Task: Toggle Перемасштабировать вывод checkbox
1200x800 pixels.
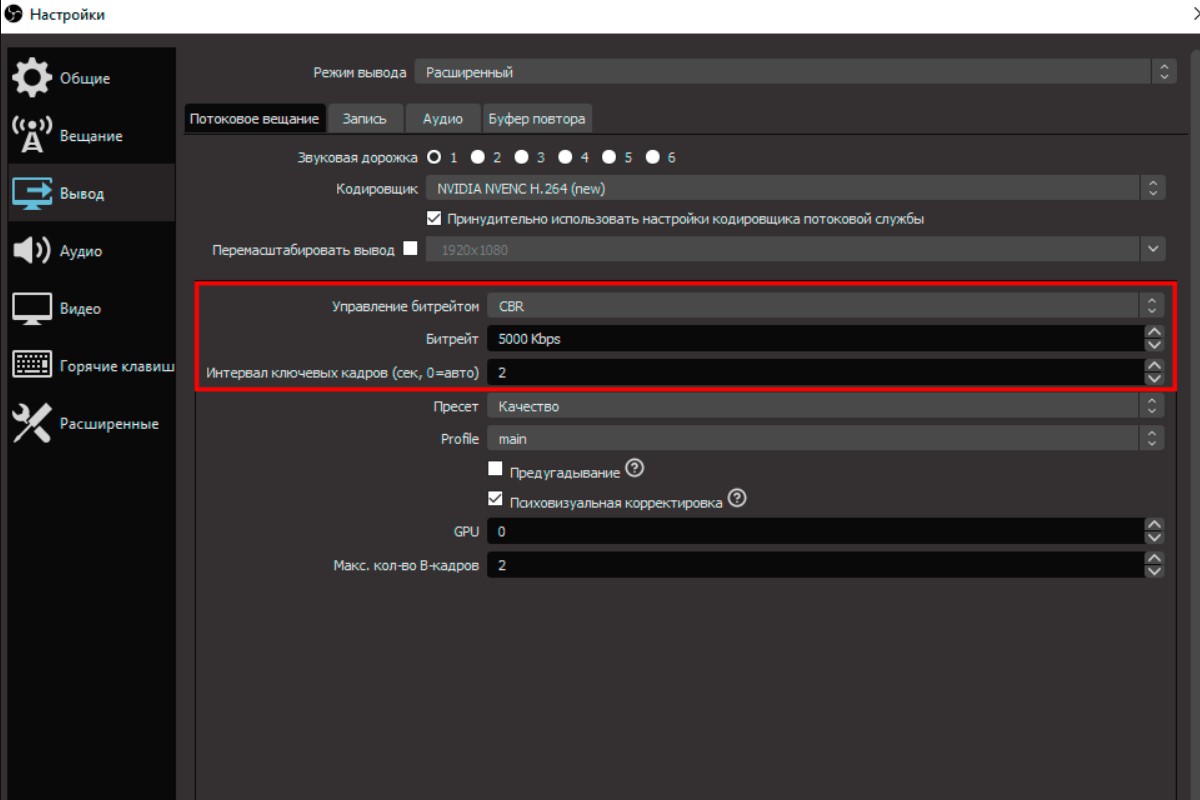Action: tap(410, 249)
